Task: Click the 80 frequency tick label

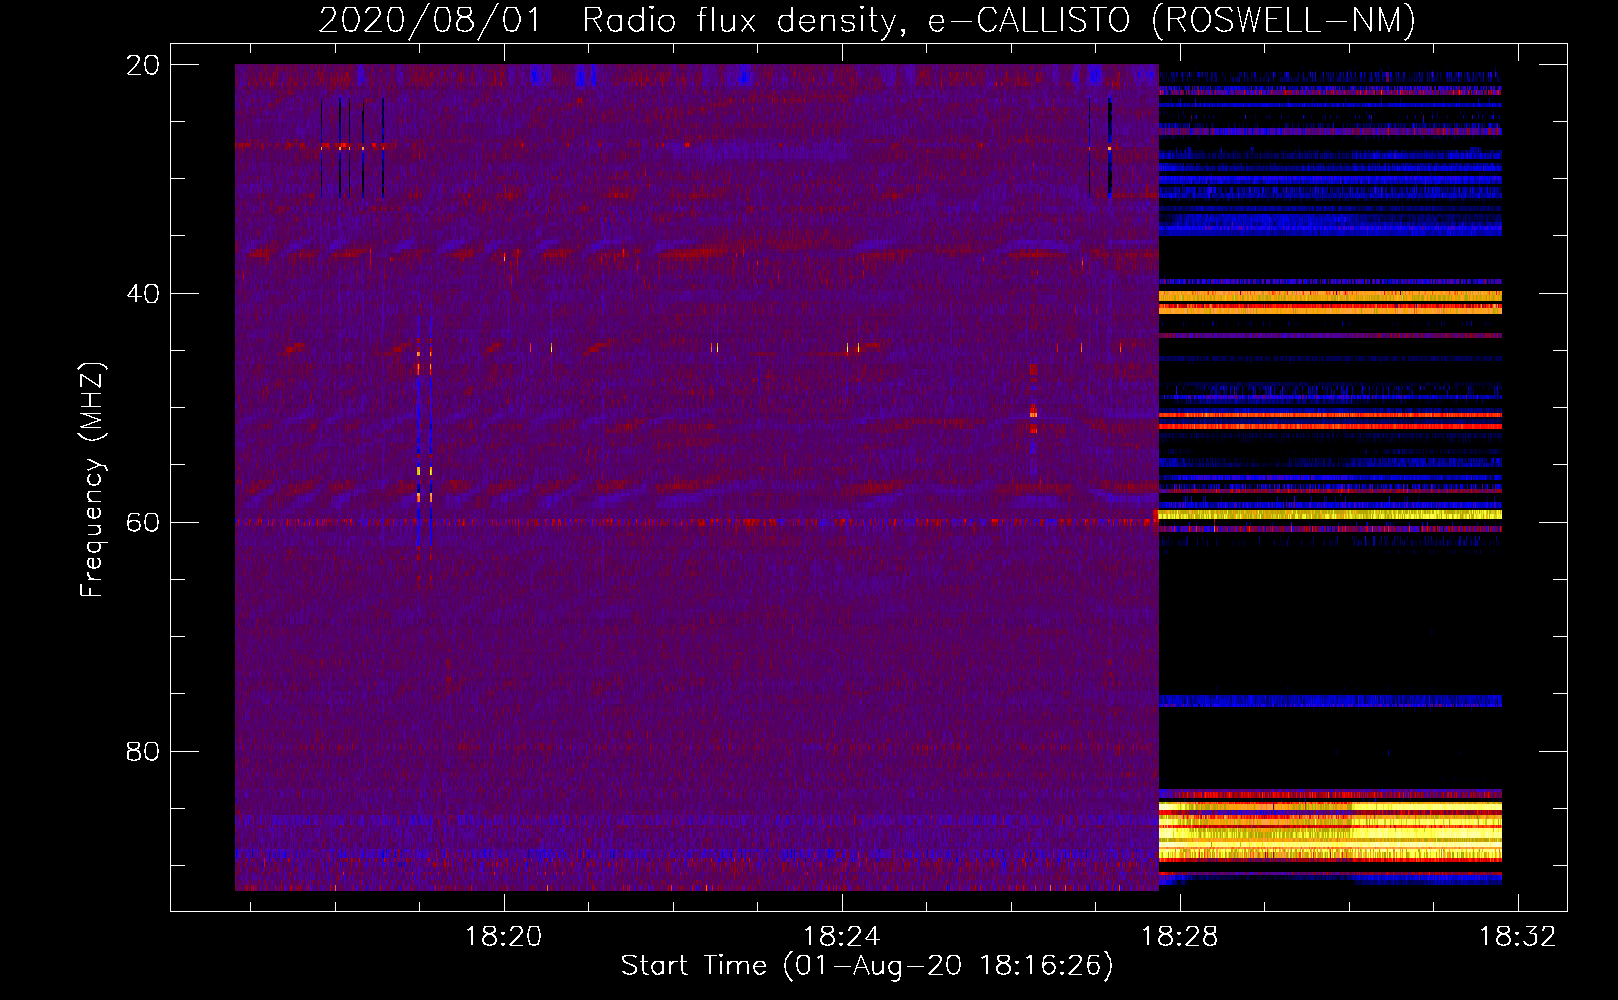Action: point(142,751)
